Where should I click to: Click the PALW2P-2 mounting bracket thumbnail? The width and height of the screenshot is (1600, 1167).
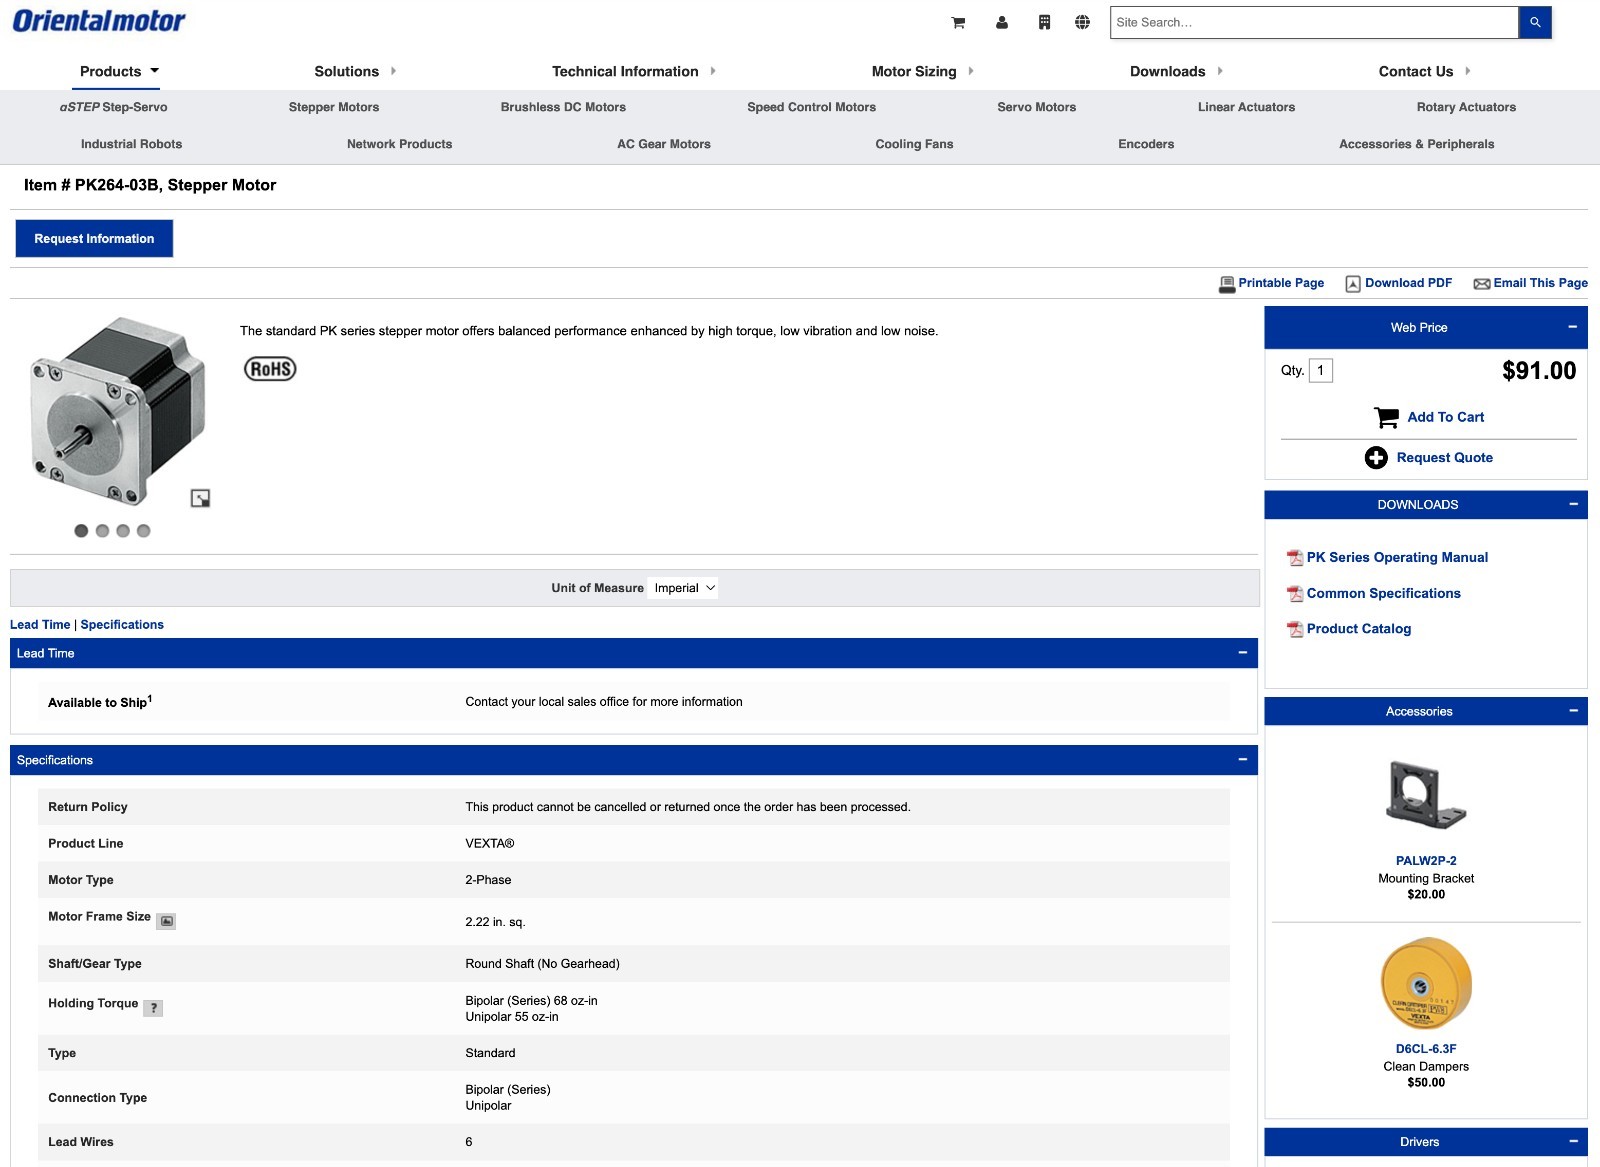1426,794
